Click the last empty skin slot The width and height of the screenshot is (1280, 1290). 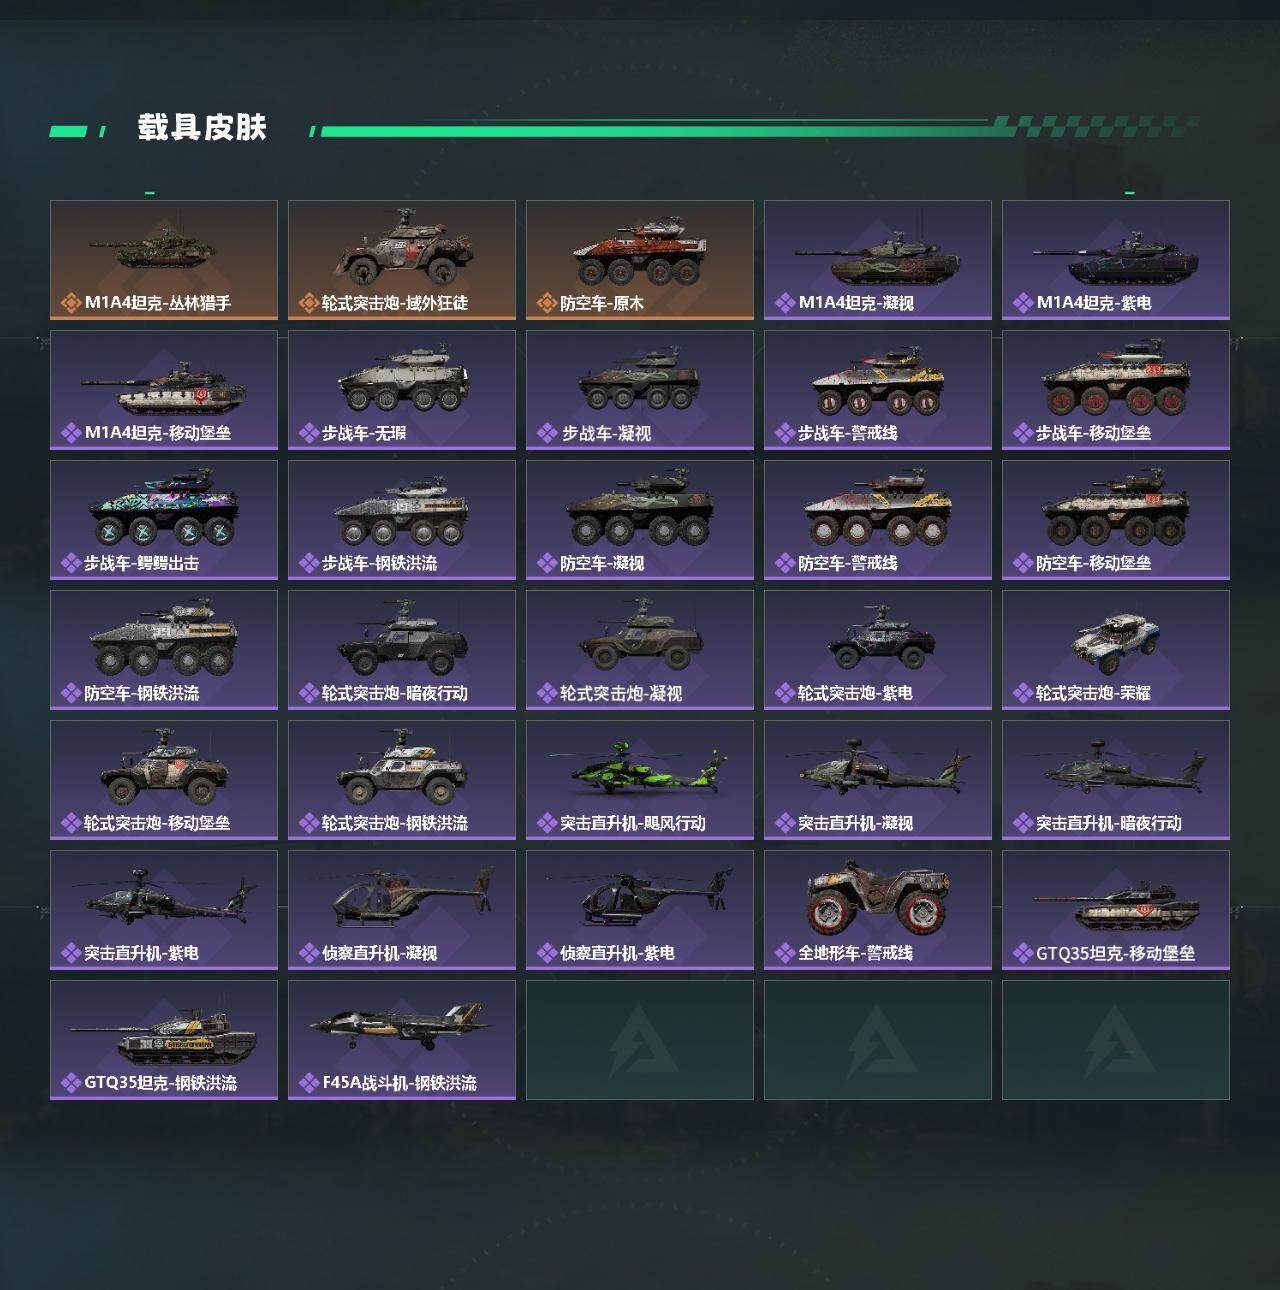point(1116,1040)
